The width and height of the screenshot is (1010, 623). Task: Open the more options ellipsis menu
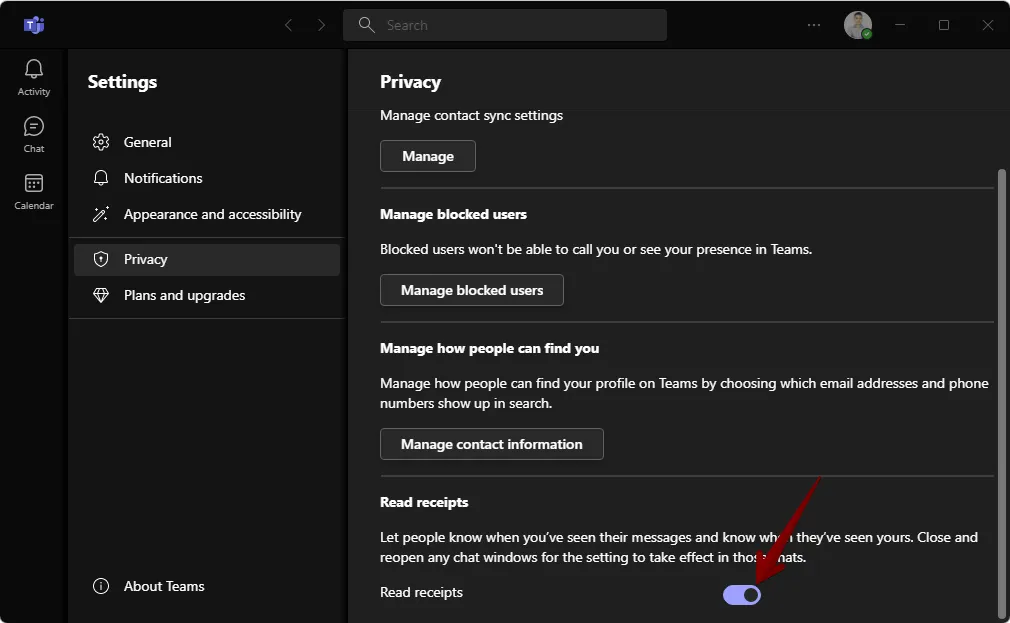point(813,25)
